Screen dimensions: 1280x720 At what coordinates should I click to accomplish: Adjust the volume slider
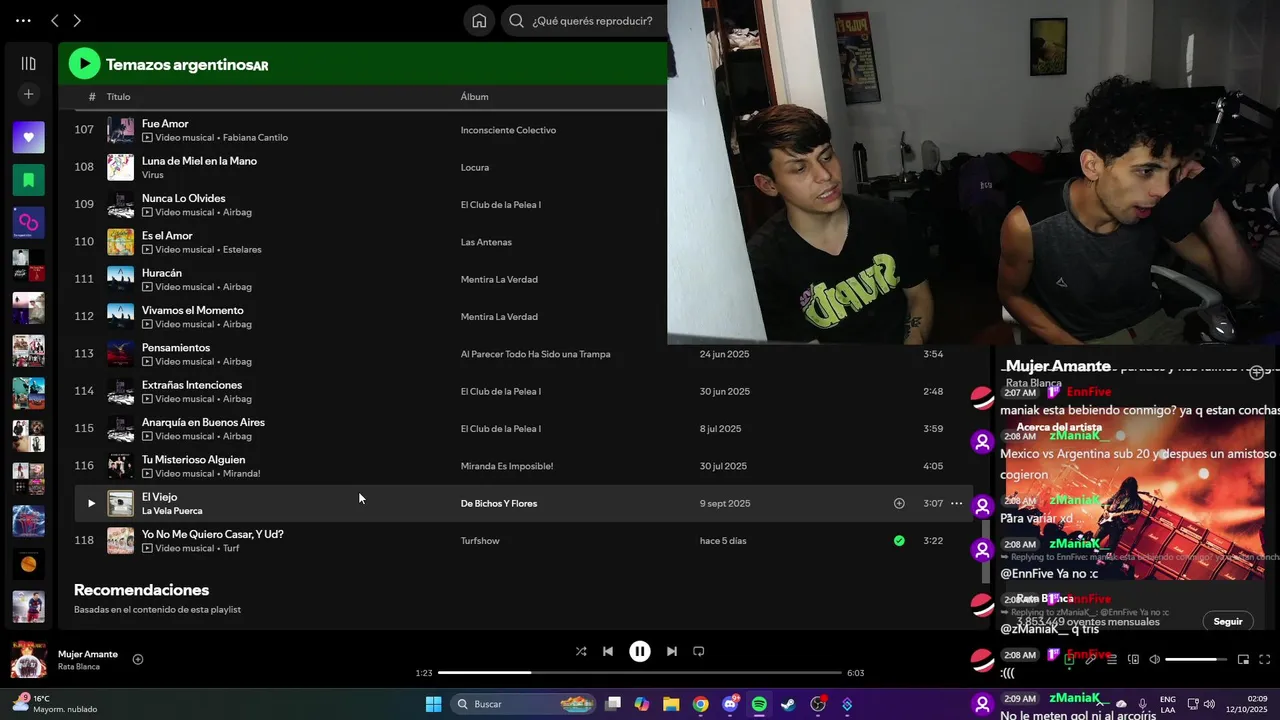pos(1196,660)
